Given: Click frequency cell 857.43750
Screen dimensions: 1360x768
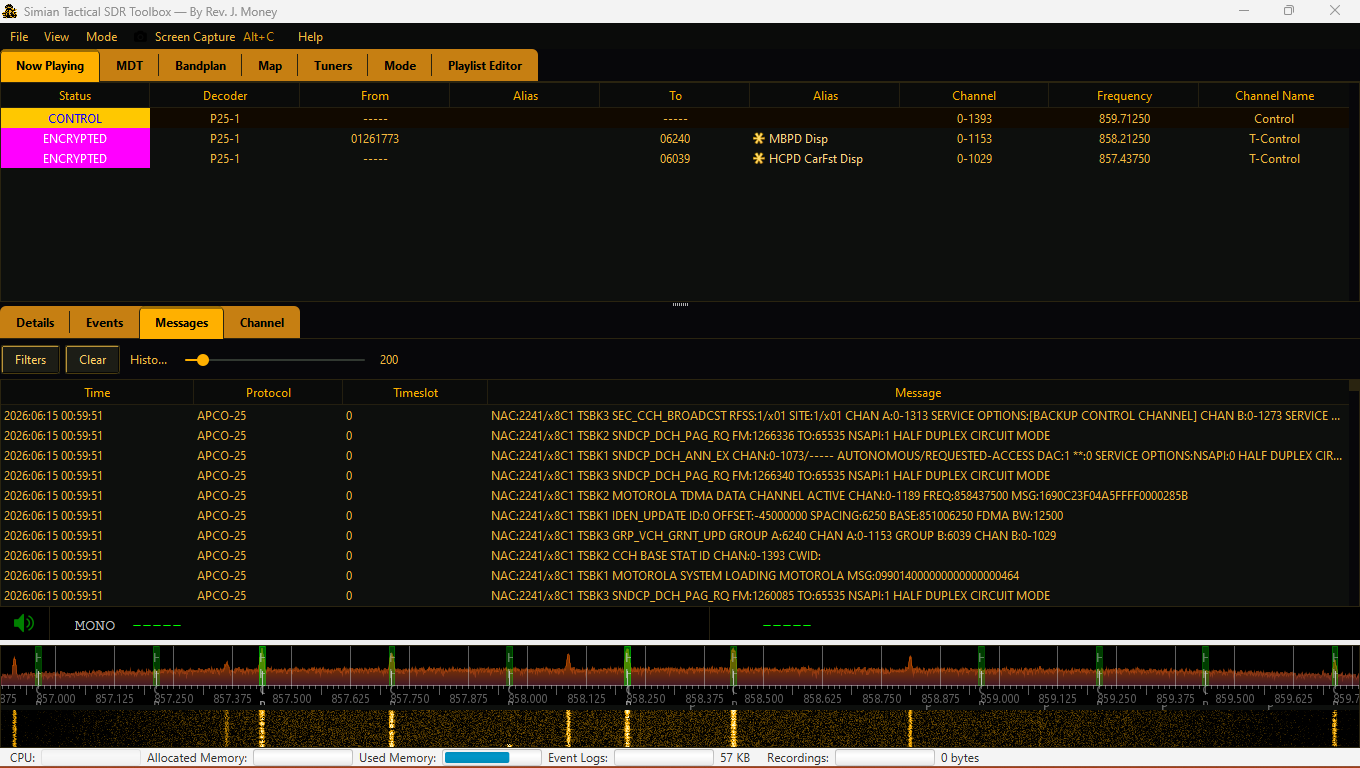Looking at the screenshot, I should point(1124,159).
